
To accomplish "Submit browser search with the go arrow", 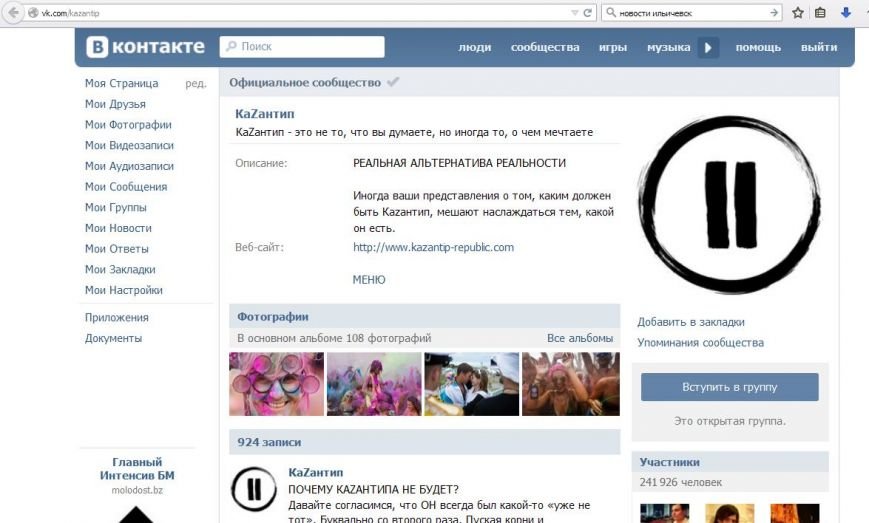I will (x=774, y=13).
